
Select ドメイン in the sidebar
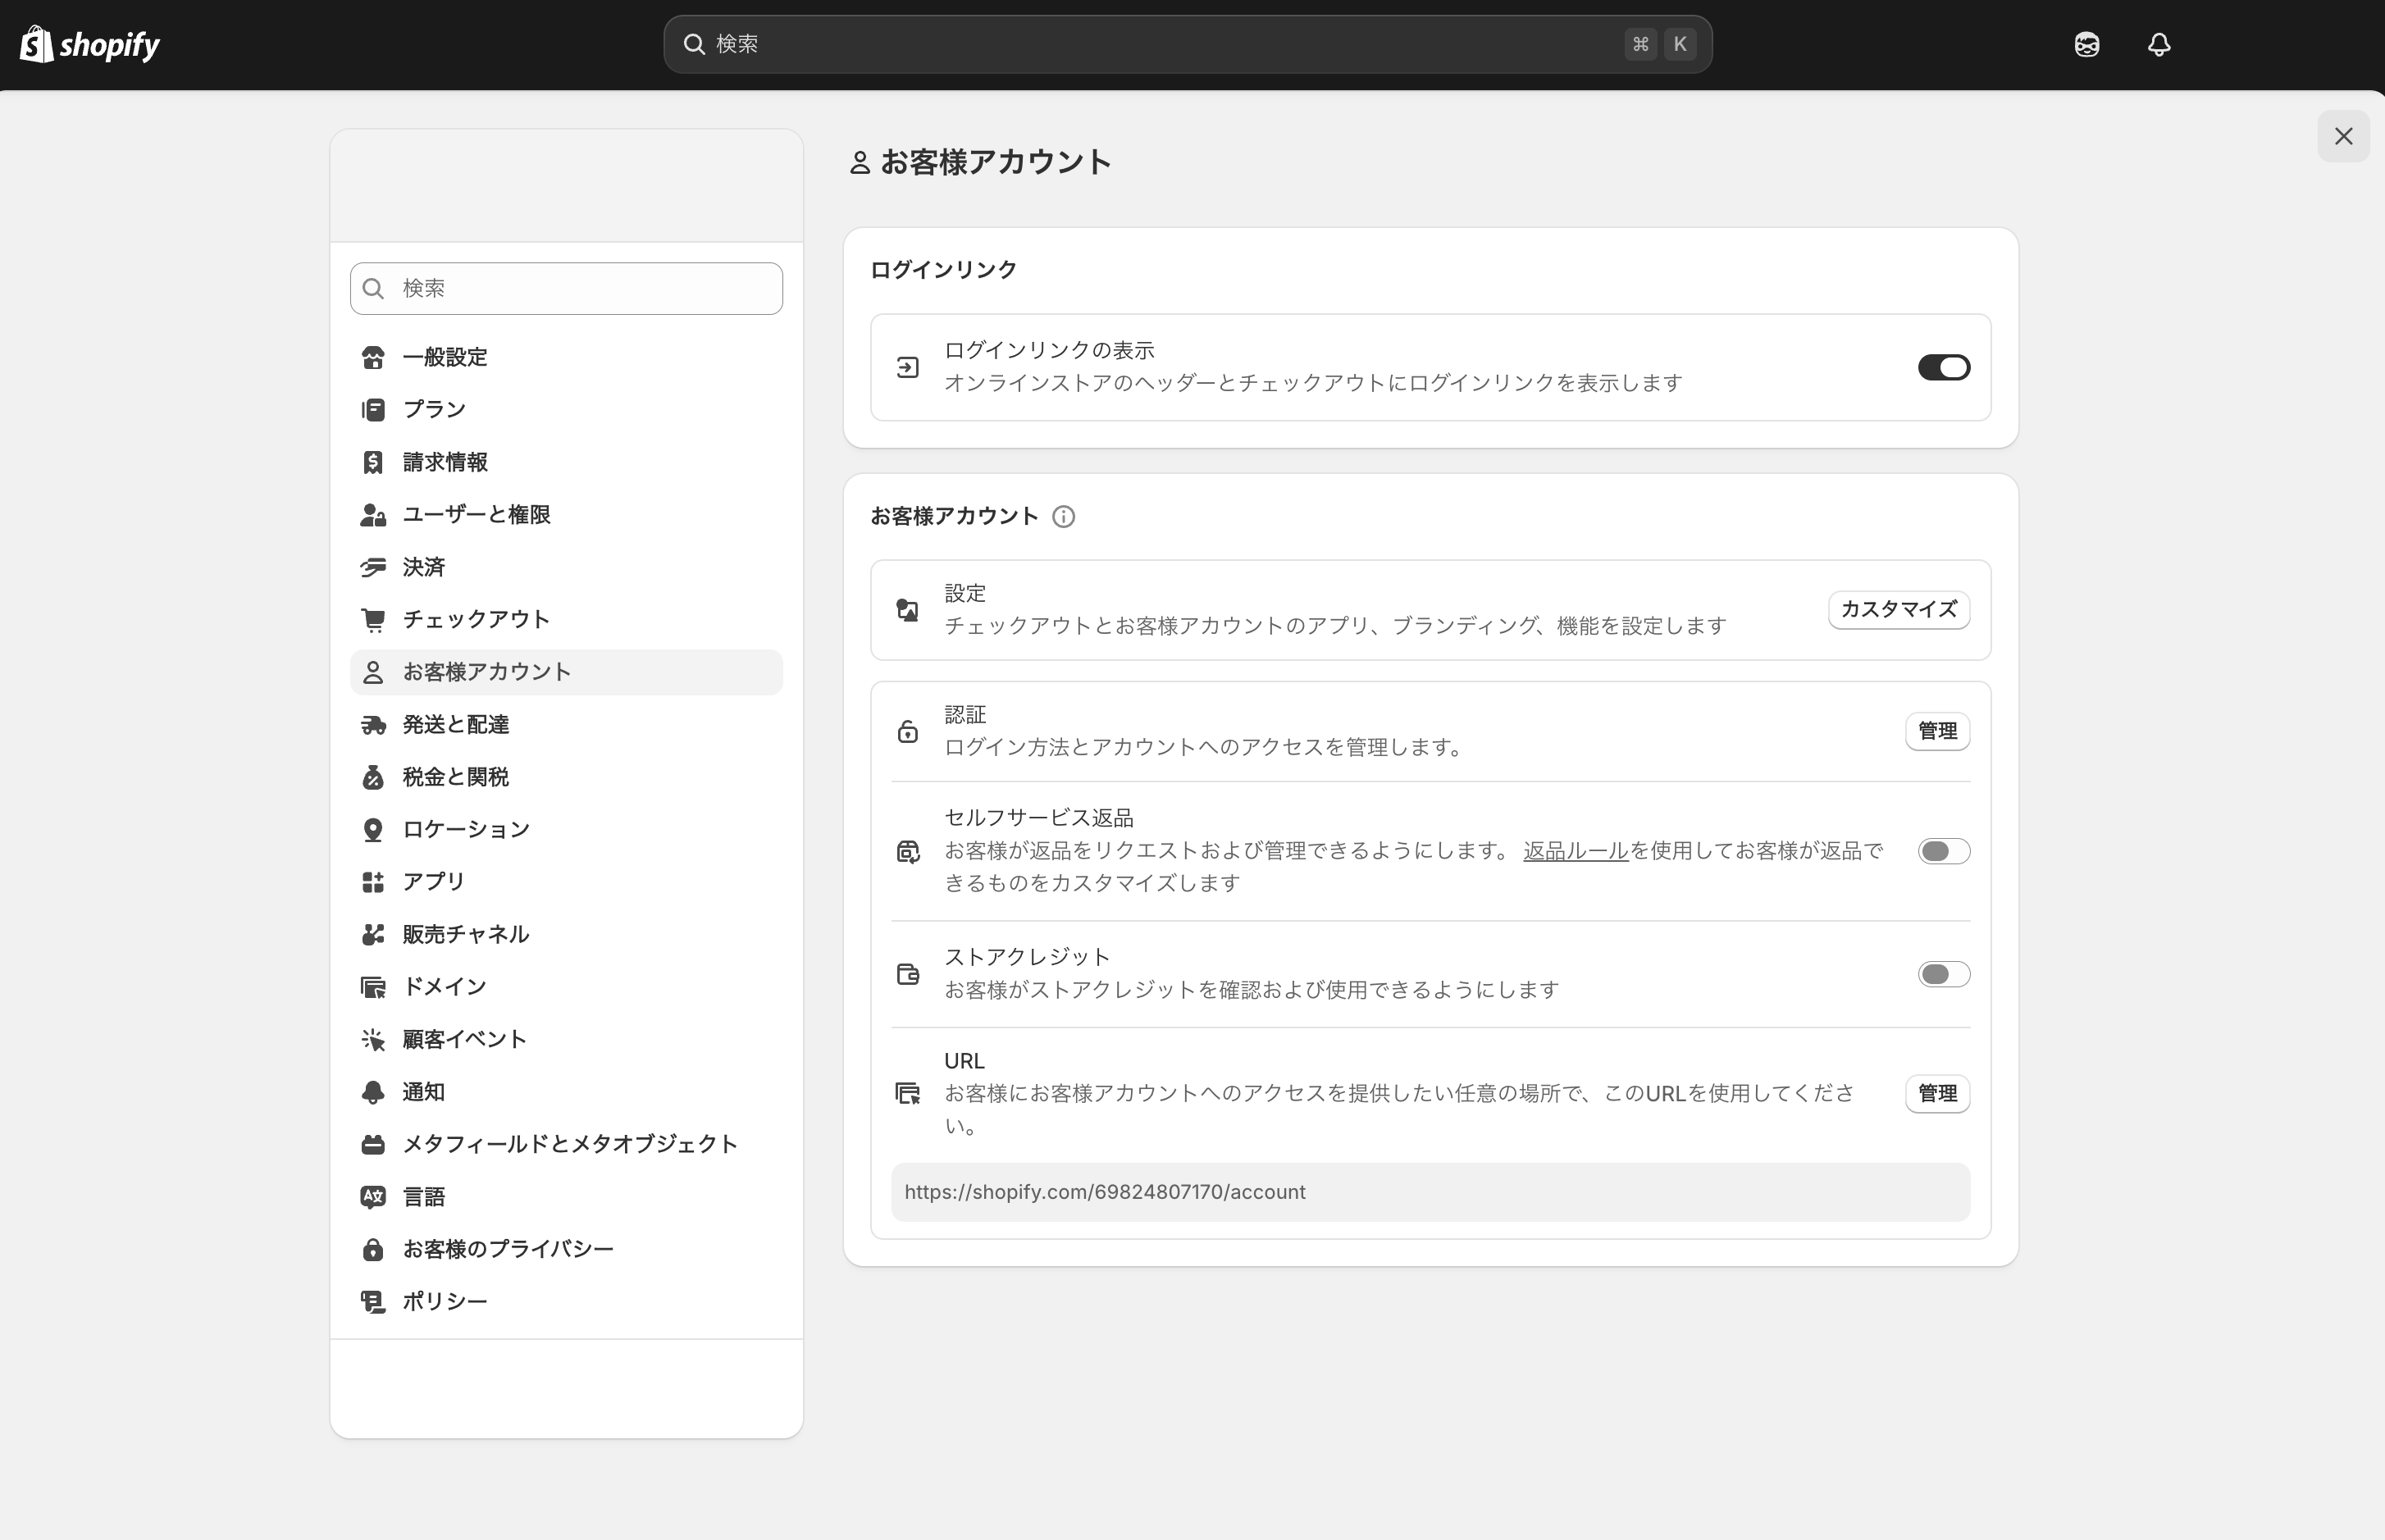point(444,987)
